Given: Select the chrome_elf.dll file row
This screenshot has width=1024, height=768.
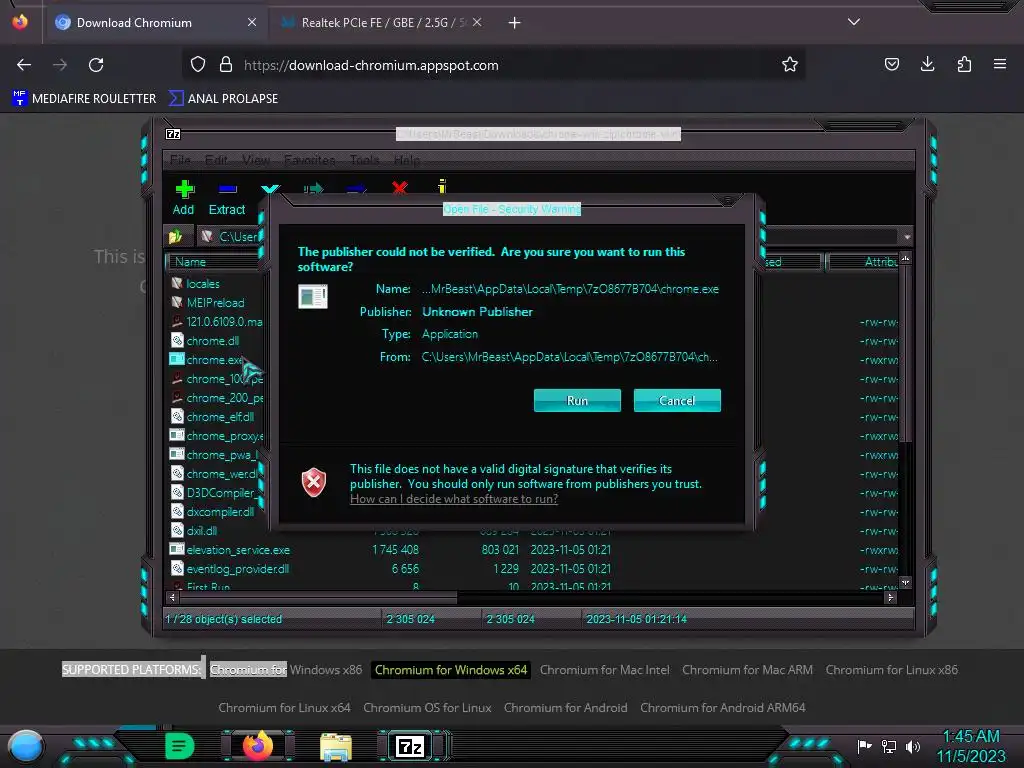Looking at the screenshot, I should point(212,417).
